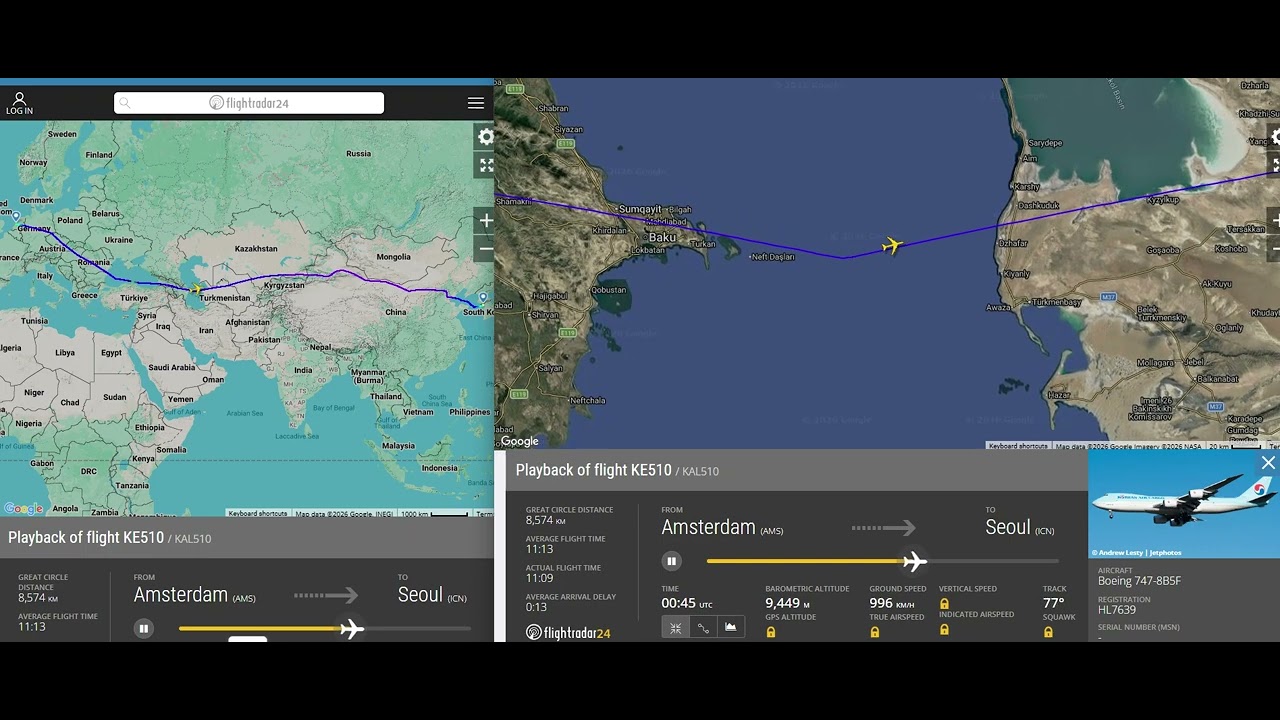Click the Mongolia label on left map

pyautogui.click(x=394, y=257)
